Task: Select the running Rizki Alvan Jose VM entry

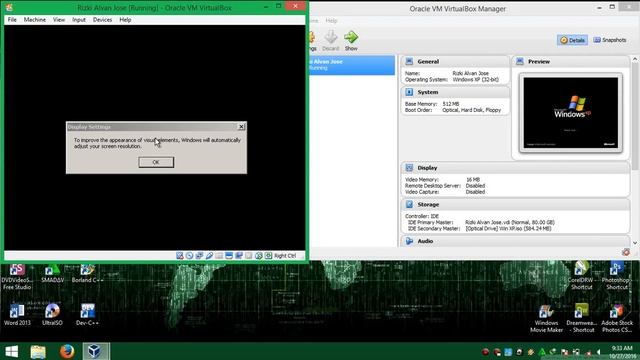Action: point(352,65)
